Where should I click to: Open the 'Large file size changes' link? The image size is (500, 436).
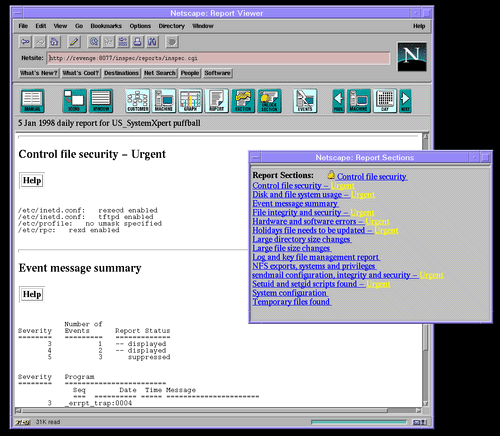pos(292,249)
